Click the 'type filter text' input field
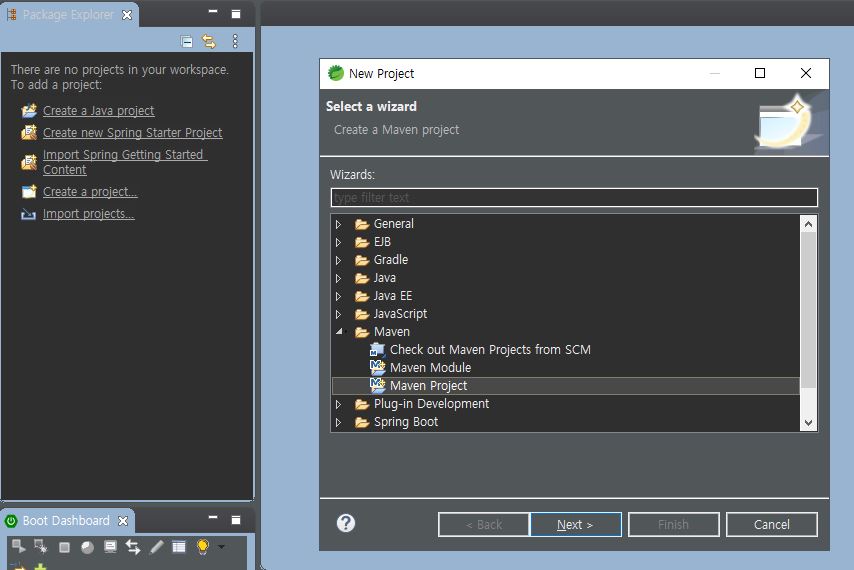 (x=574, y=198)
